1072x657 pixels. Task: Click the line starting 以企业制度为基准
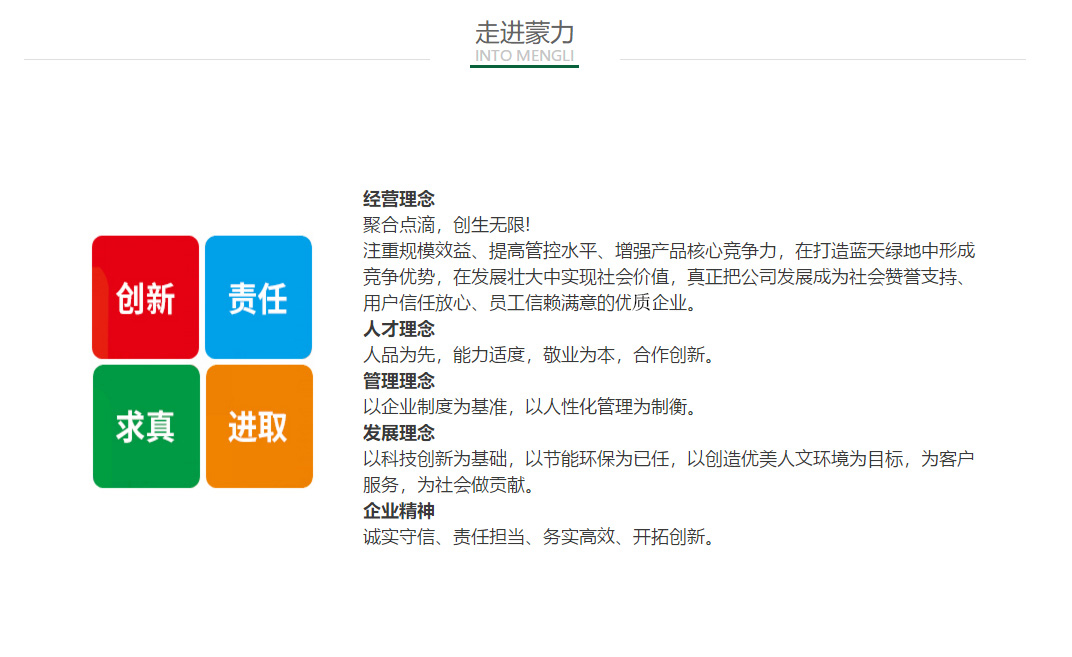(x=530, y=407)
